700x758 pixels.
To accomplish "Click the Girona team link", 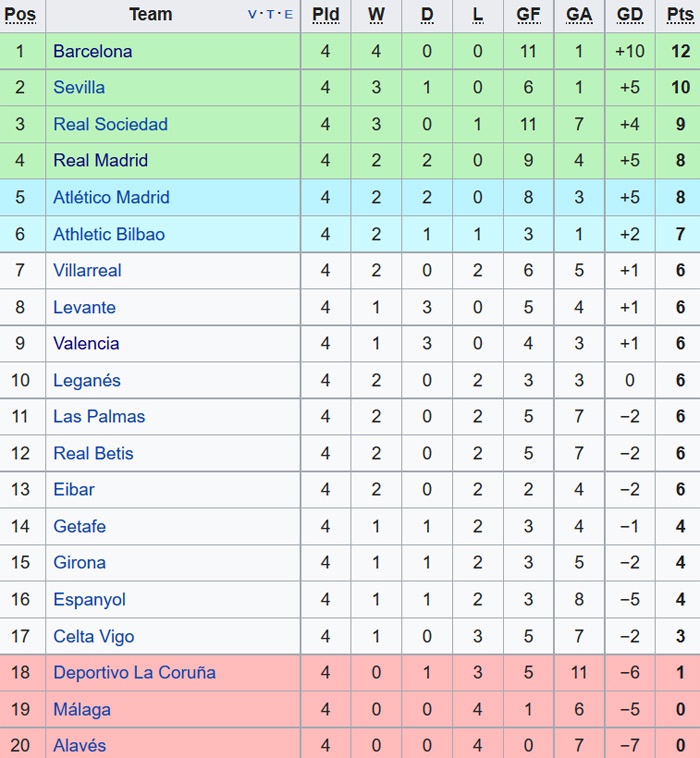I will coord(79,562).
